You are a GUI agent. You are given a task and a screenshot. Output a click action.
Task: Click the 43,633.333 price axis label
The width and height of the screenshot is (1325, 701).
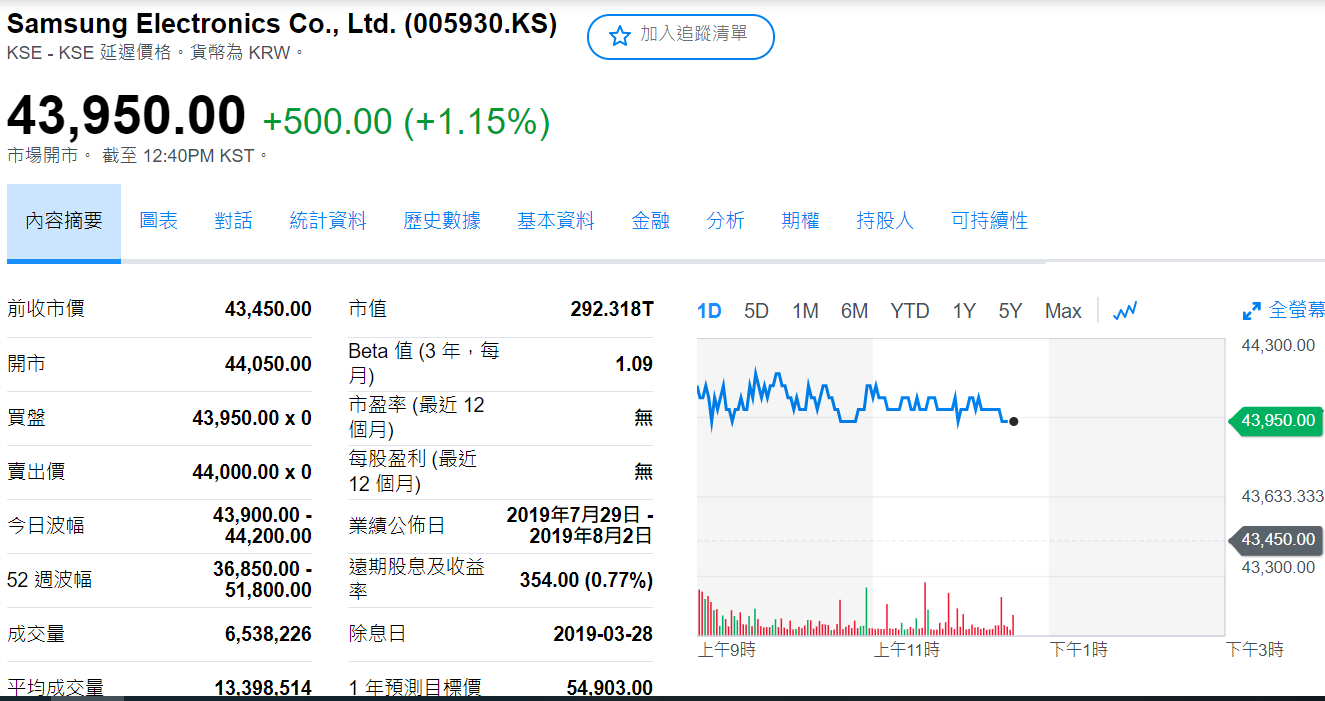click(x=1282, y=496)
